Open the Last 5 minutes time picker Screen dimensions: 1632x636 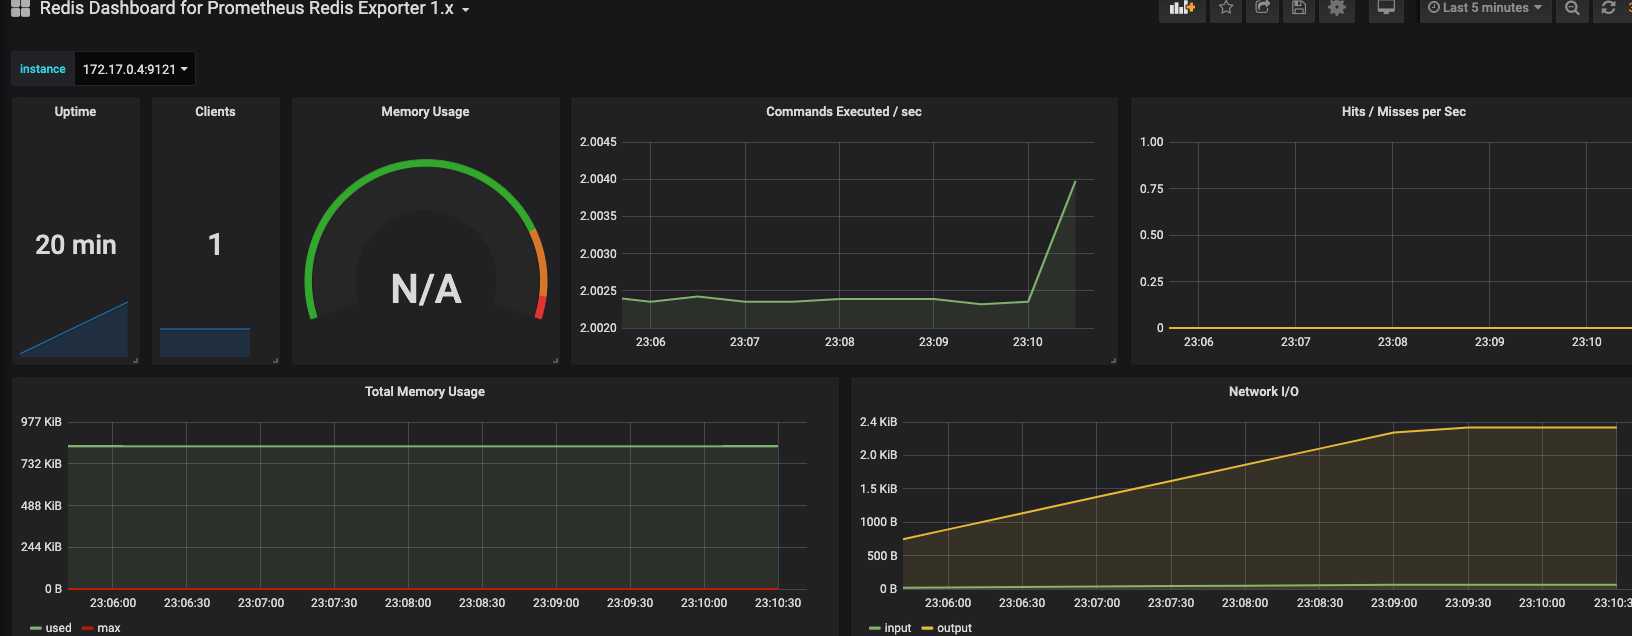[1485, 9]
